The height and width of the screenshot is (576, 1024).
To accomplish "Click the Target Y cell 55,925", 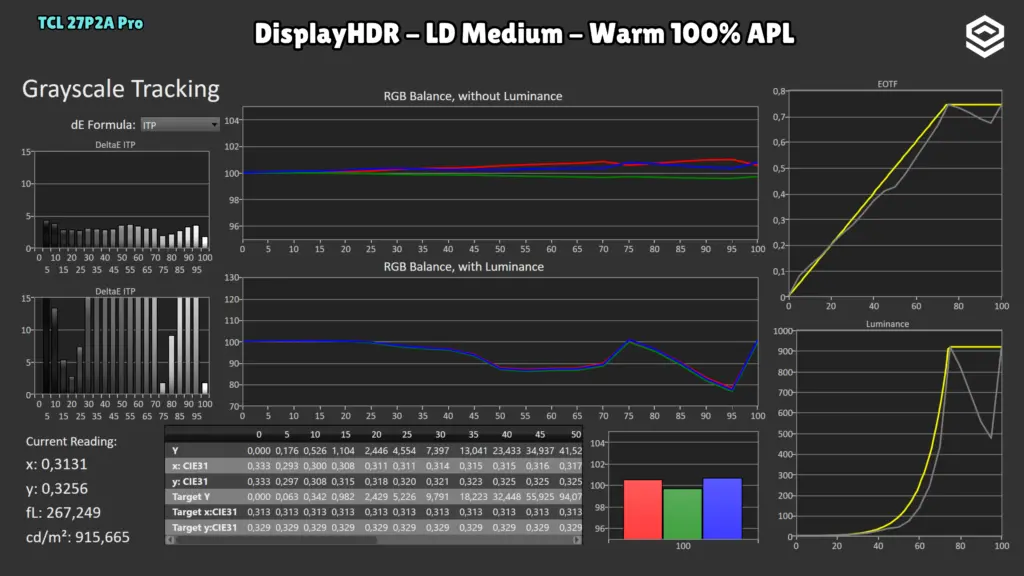I will coord(540,496).
